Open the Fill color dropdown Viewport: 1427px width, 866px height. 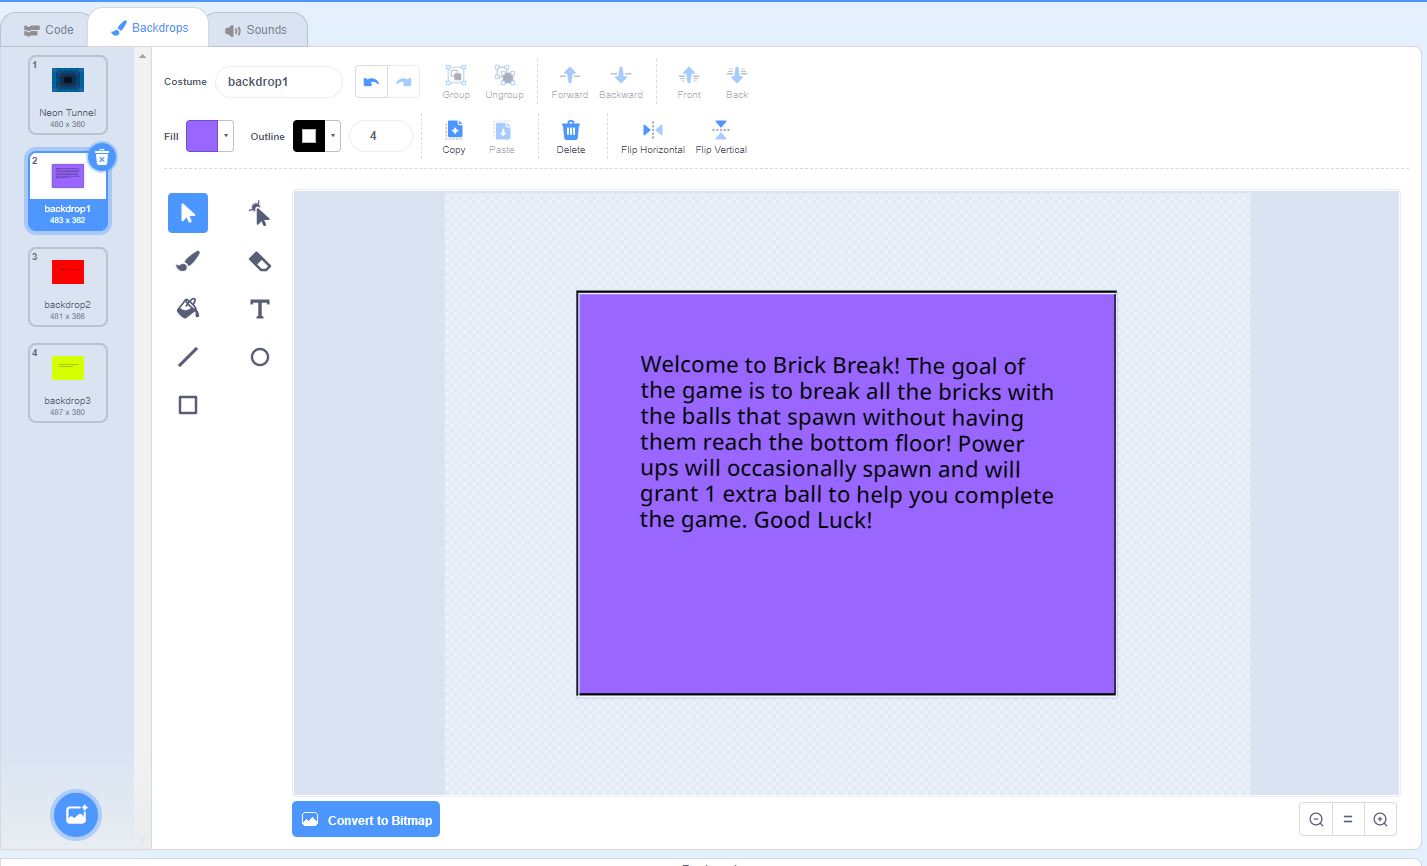point(226,135)
